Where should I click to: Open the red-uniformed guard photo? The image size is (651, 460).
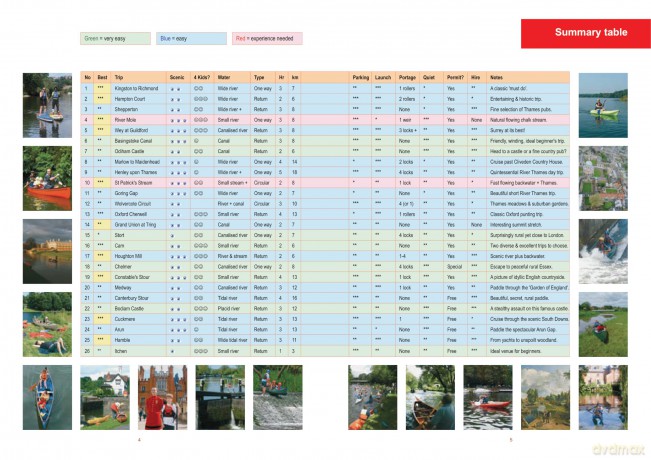(x=162, y=397)
